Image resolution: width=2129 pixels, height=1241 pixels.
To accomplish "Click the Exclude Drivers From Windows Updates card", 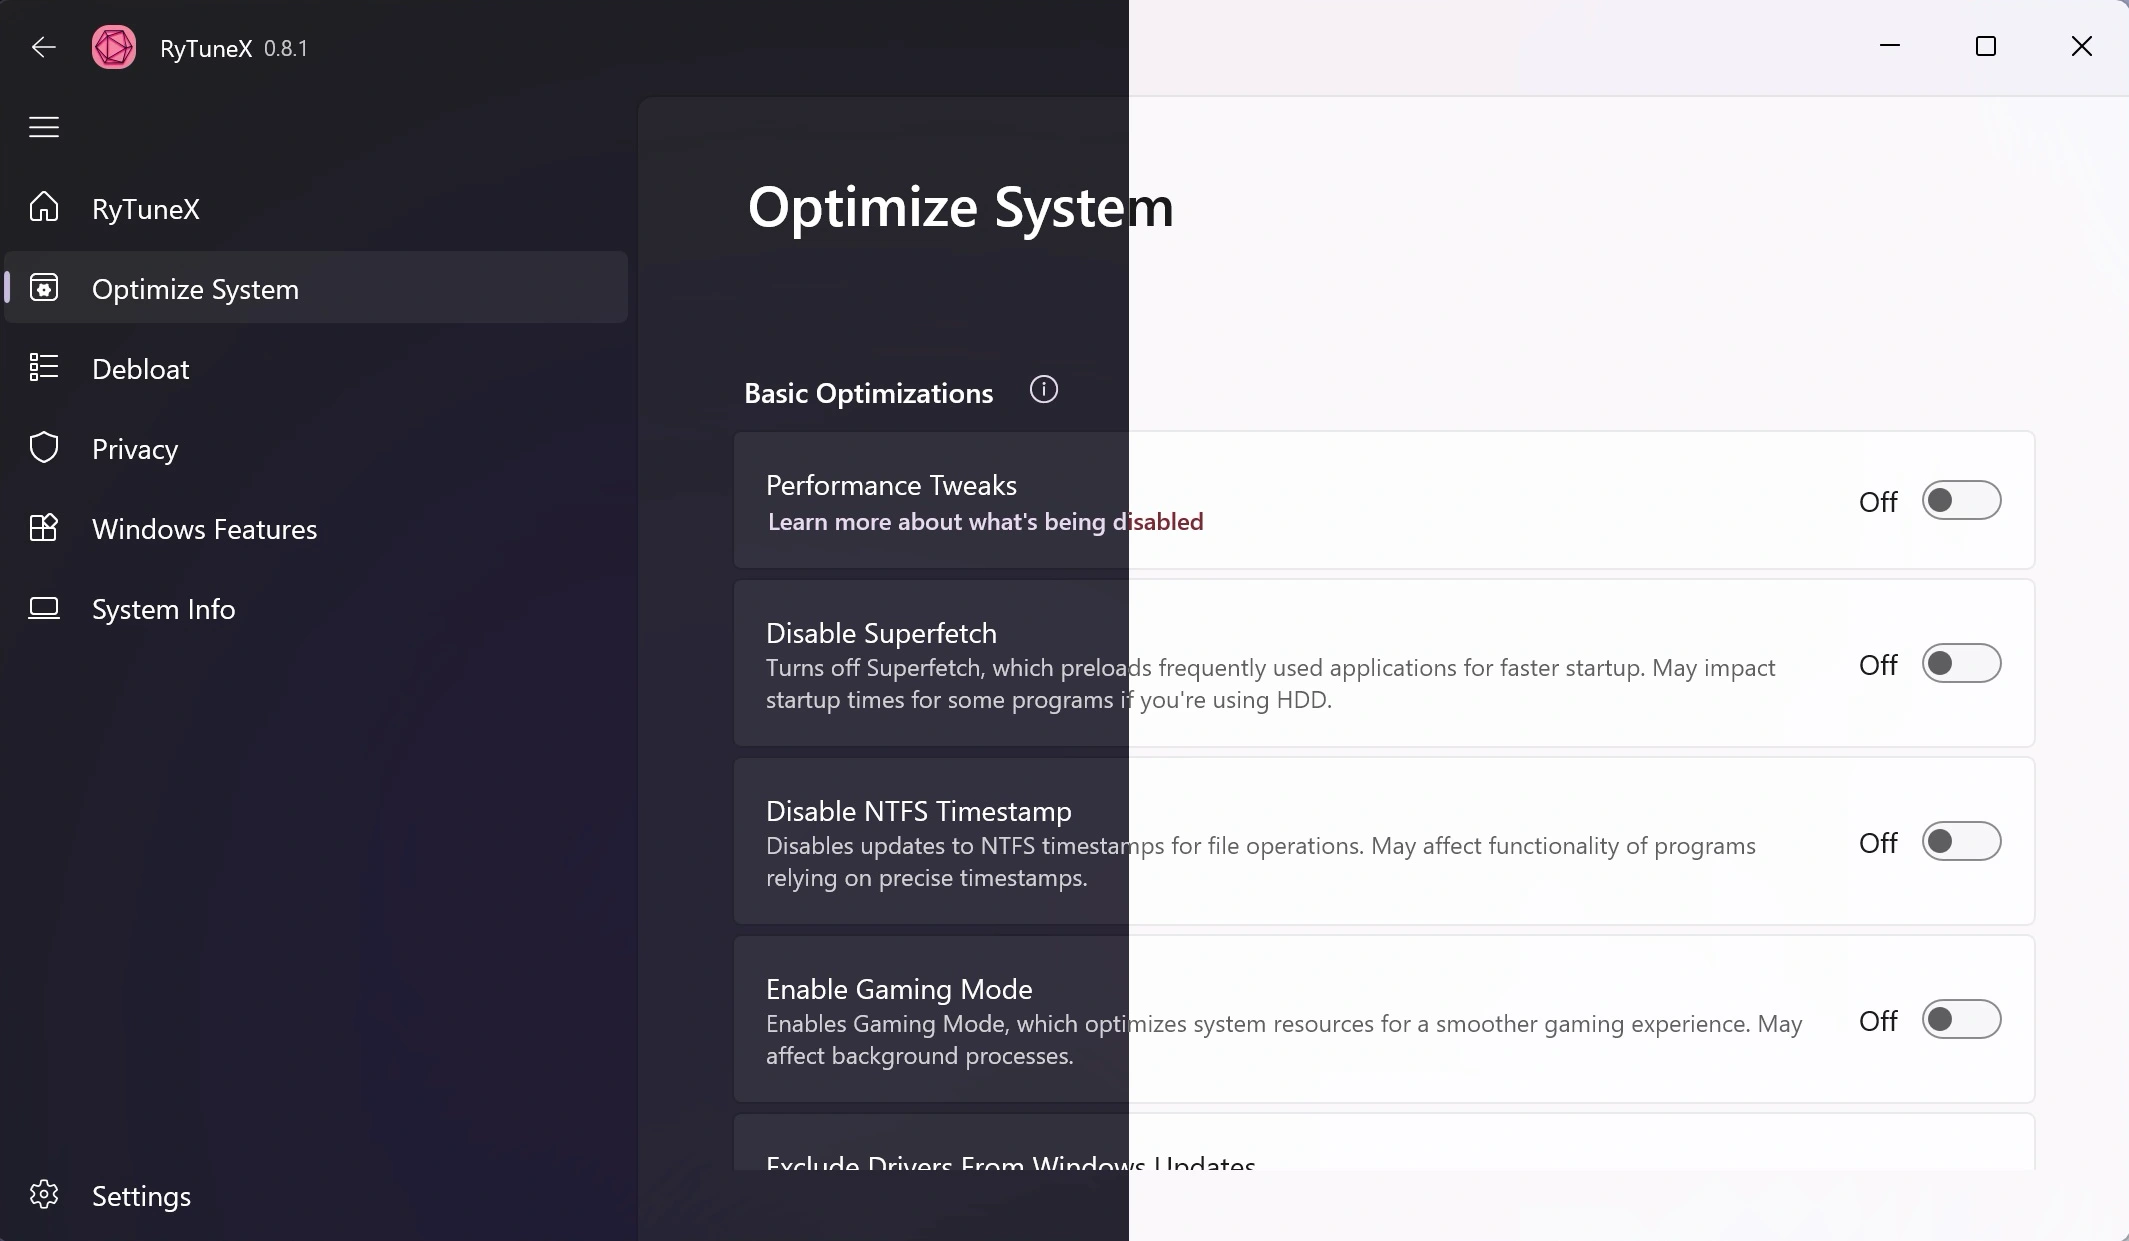I will (1384, 1141).
